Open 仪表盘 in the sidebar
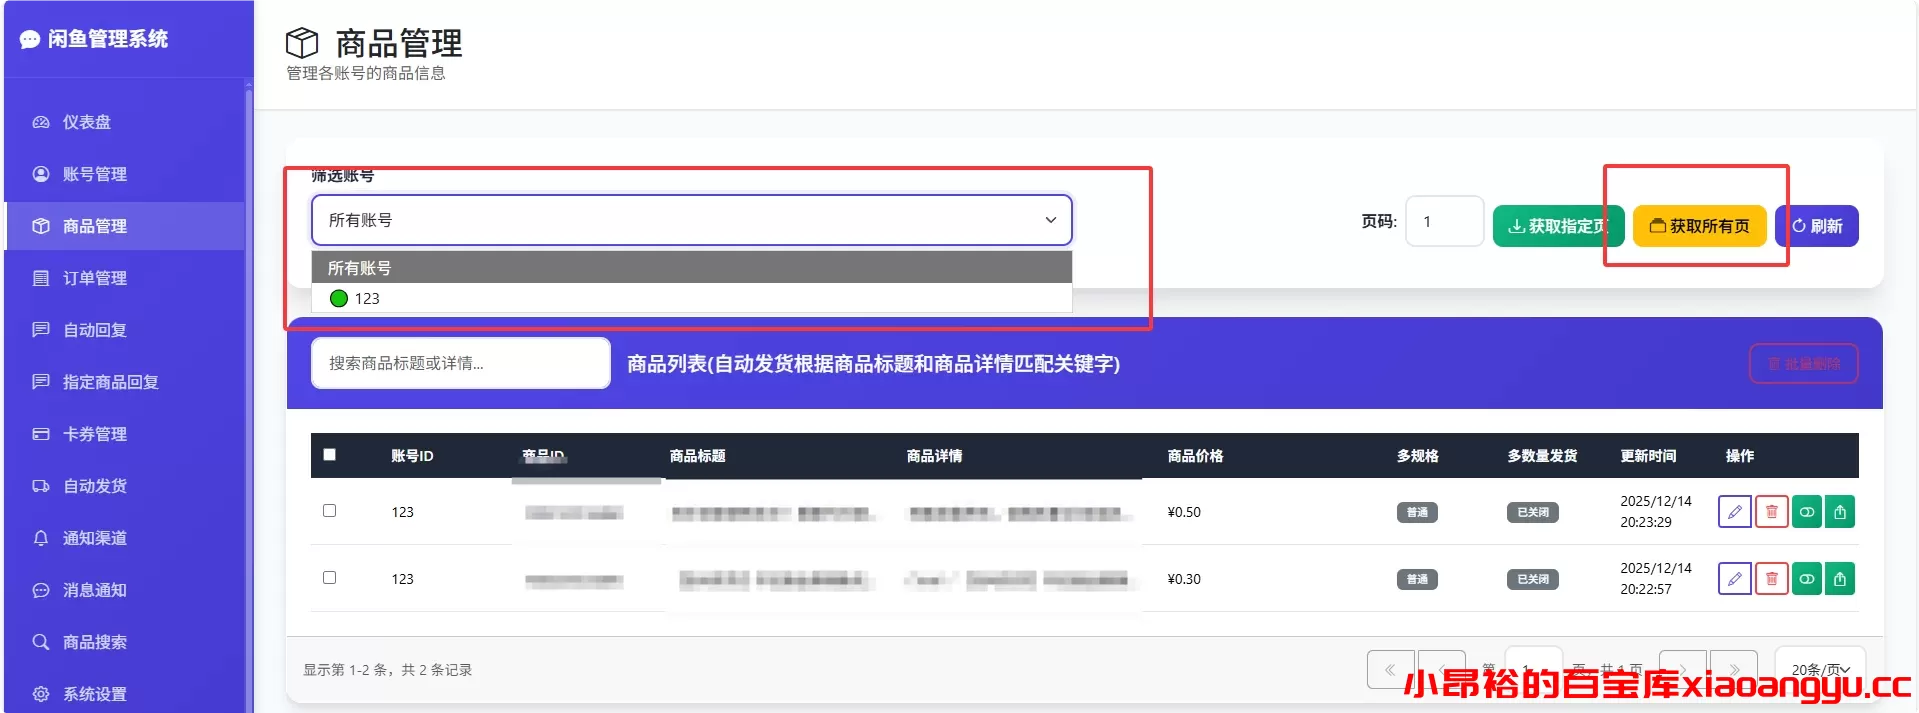Viewport: 1919px width, 713px height. [x=124, y=122]
